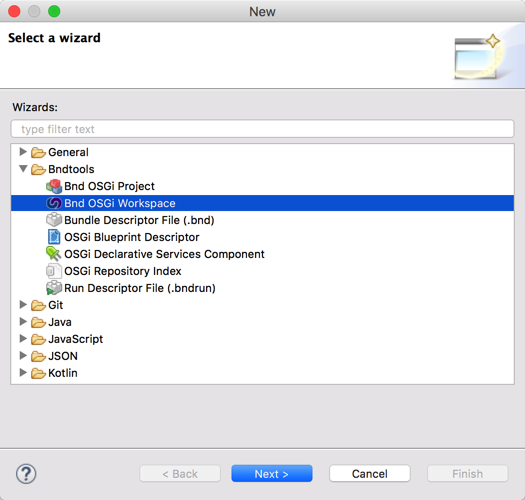Click the Bundle Descriptor File brick icon
Viewport: 525px width, 500px height.
click(x=54, y=220)
